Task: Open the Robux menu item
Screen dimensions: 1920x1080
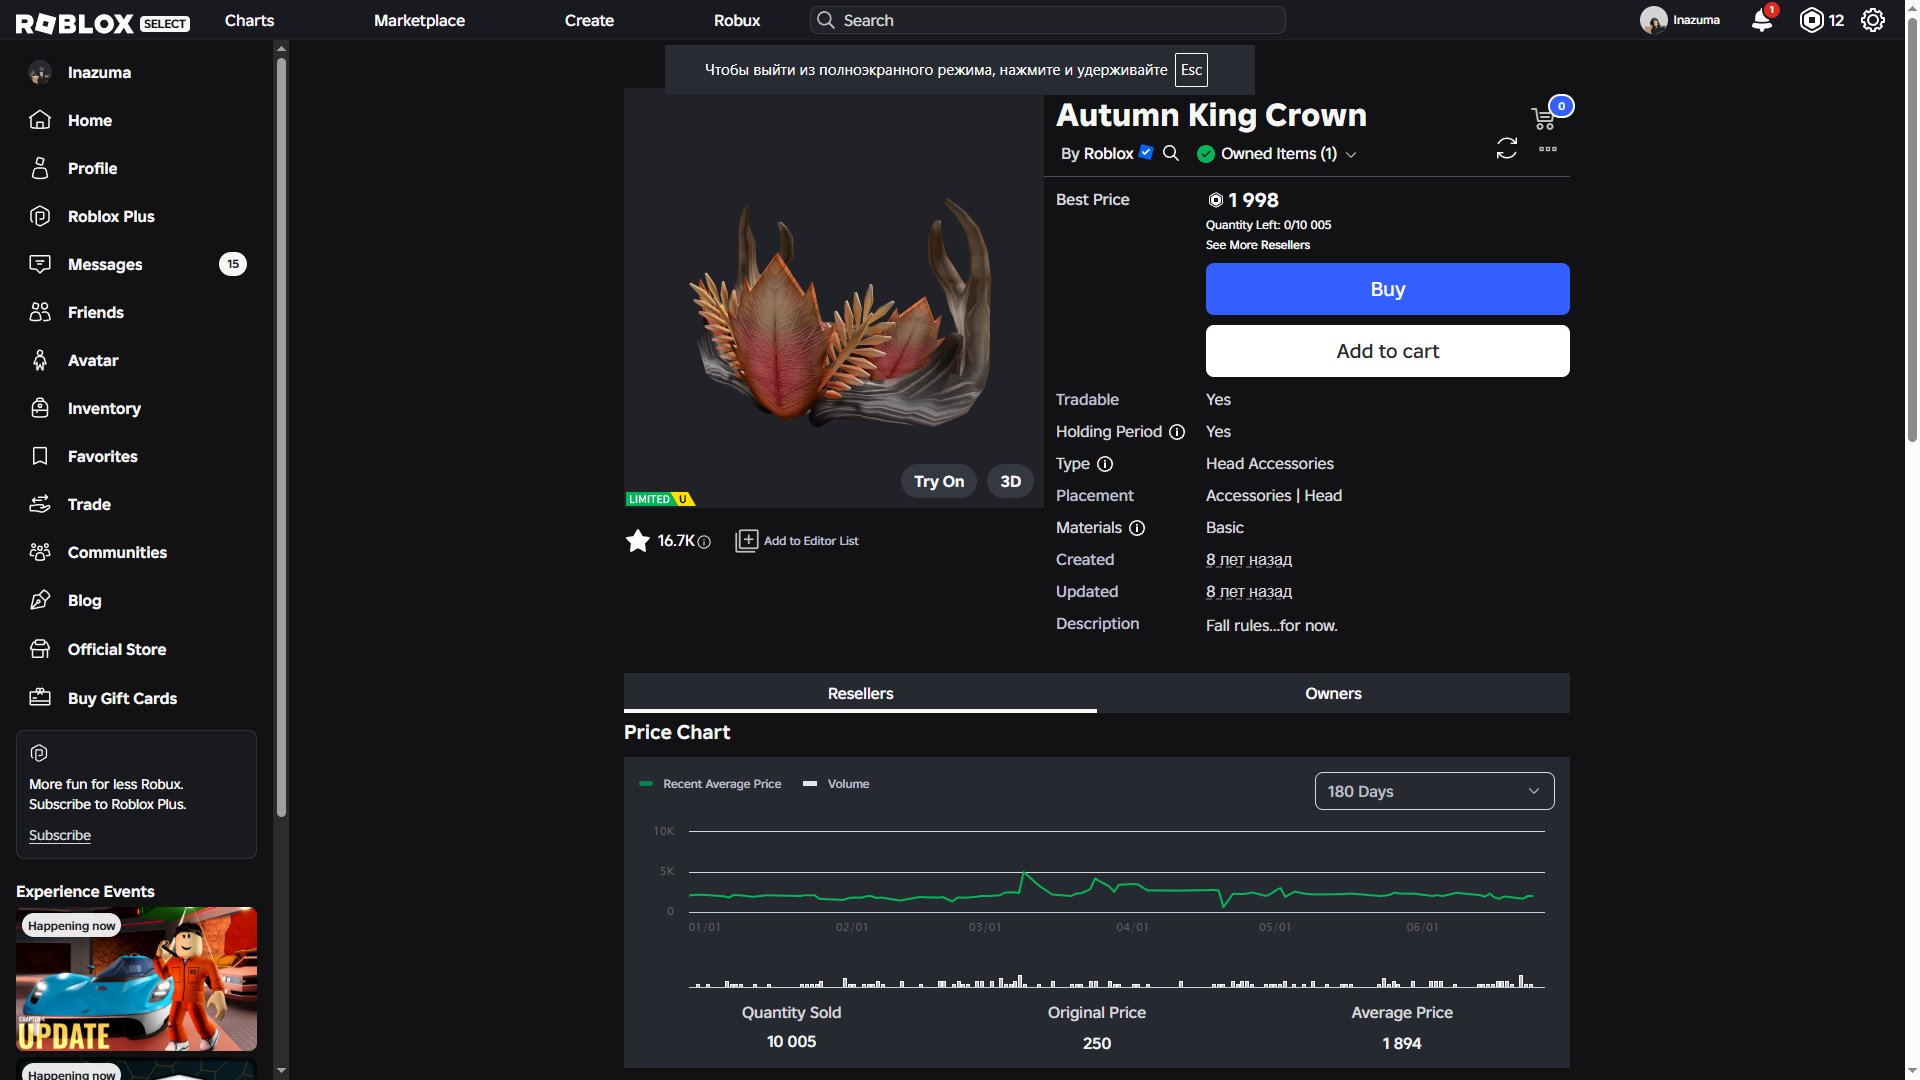Action: (x=737, y=20)
